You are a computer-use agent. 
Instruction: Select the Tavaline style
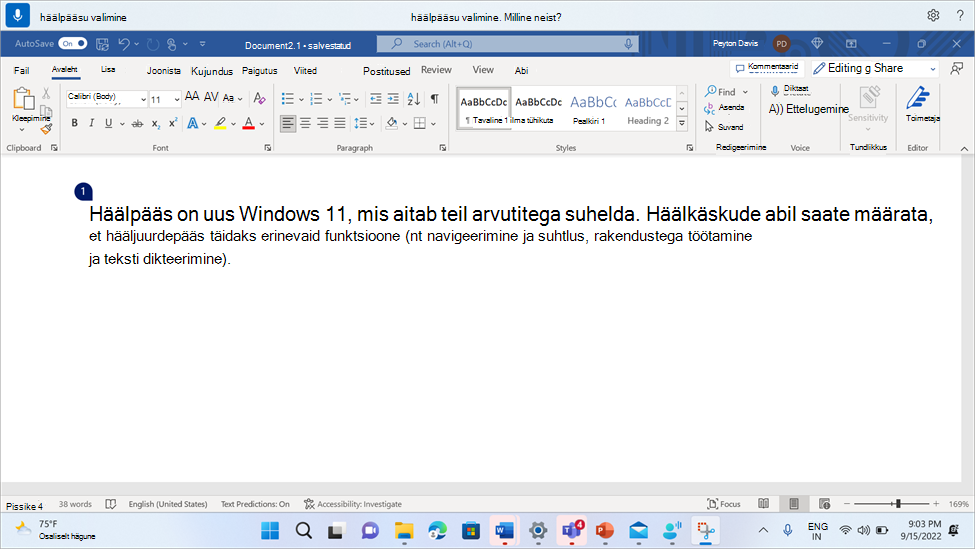point(484,109)
